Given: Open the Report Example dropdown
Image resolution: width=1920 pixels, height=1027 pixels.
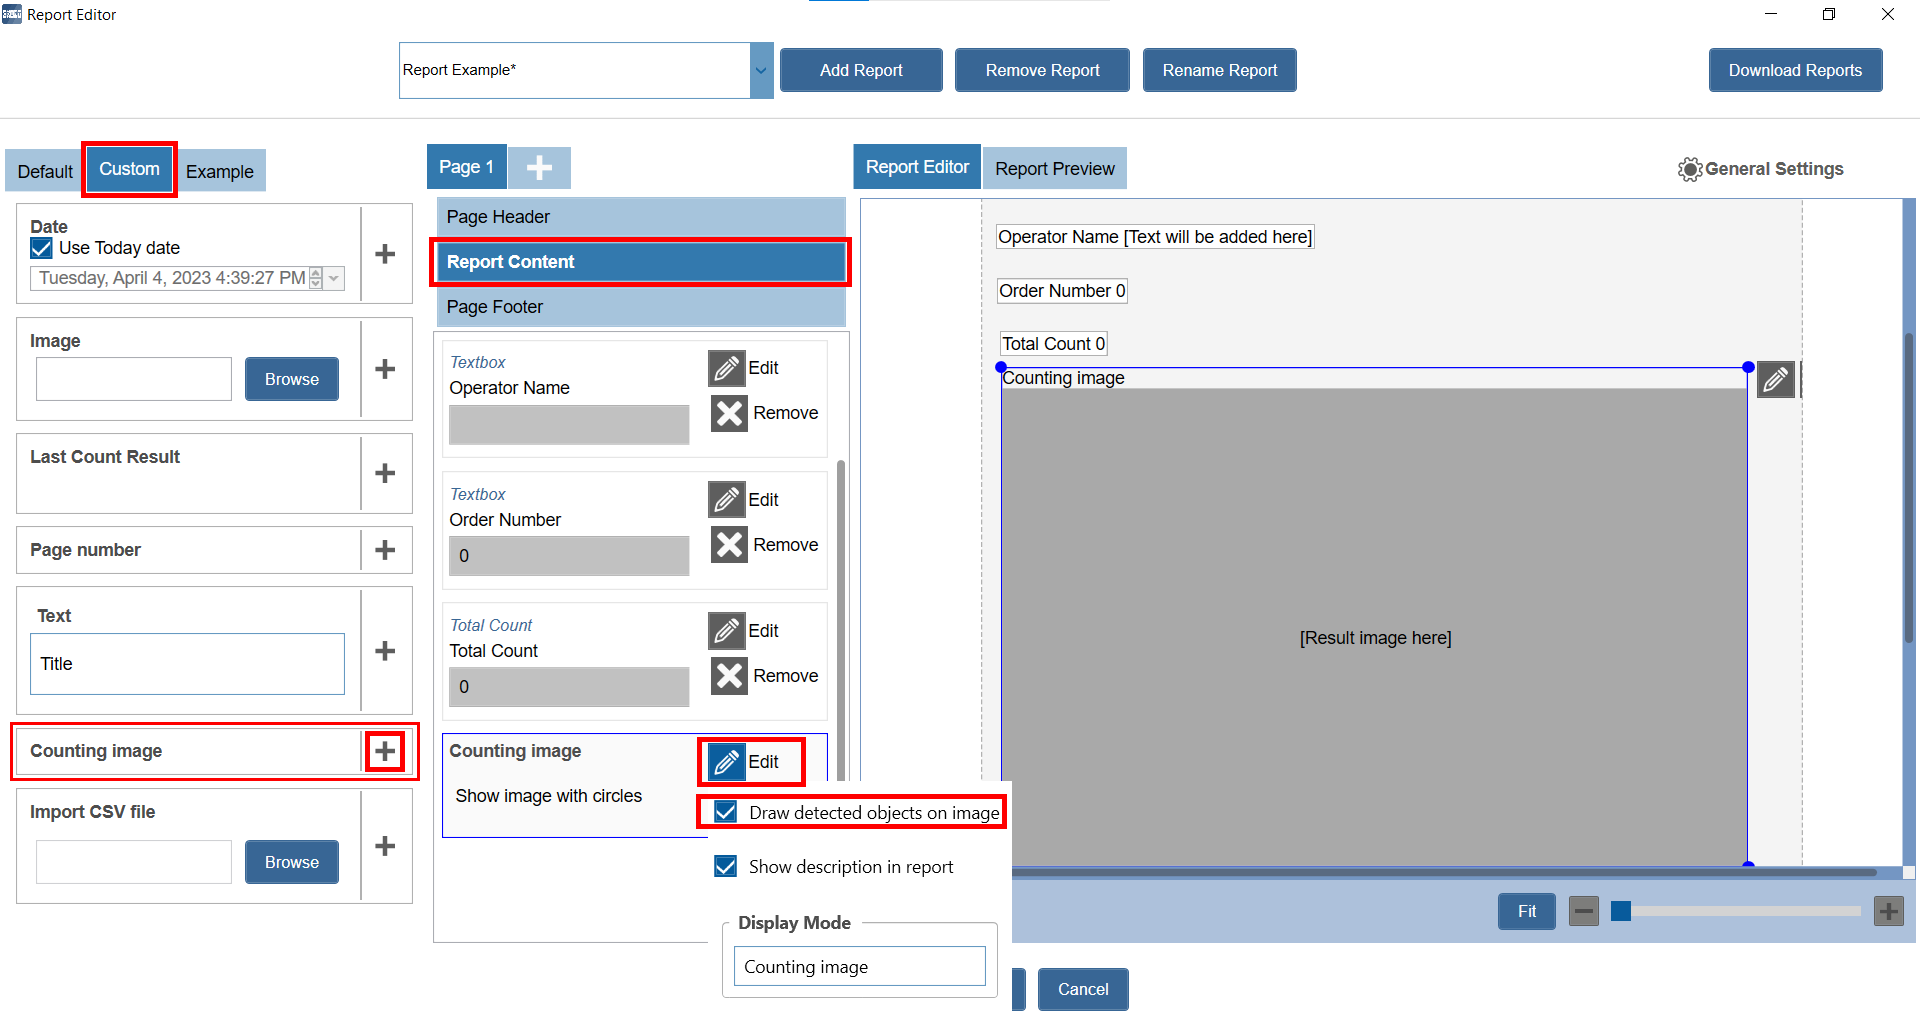Looking at the screenshot, I should (761, 71).
